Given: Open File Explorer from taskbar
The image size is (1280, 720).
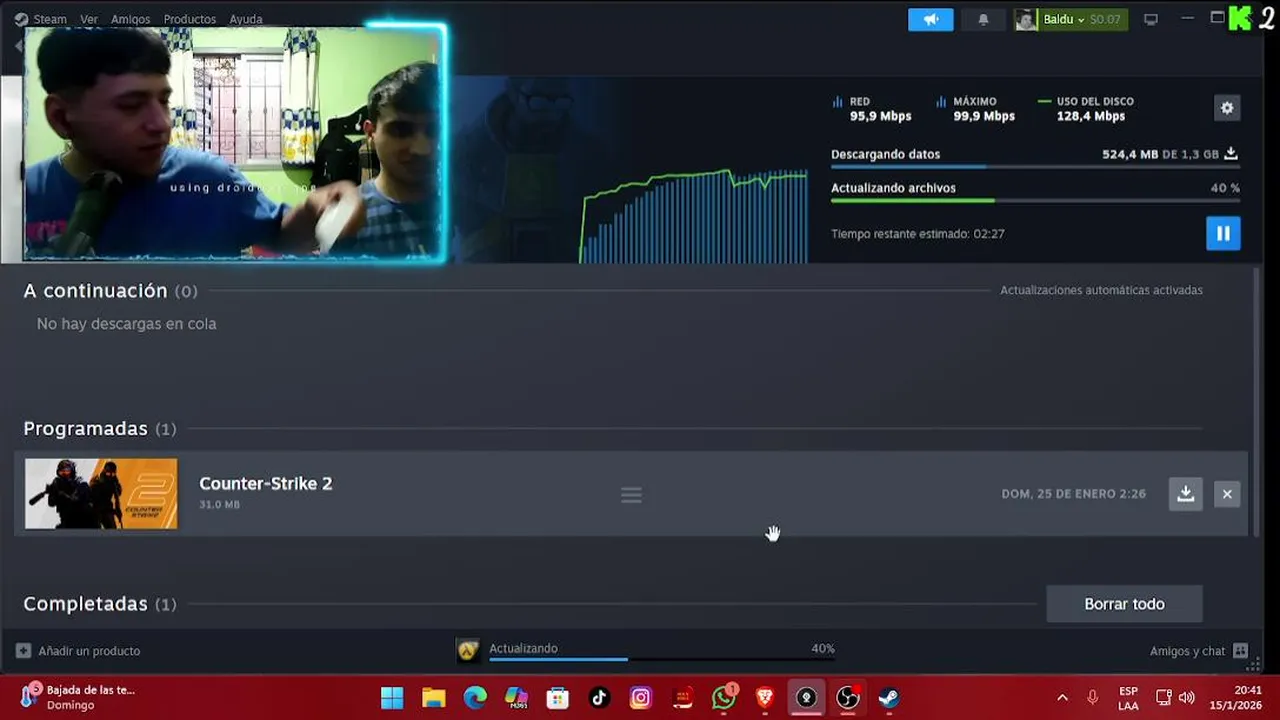Looking at the screenshot, I should coord(433,697).
